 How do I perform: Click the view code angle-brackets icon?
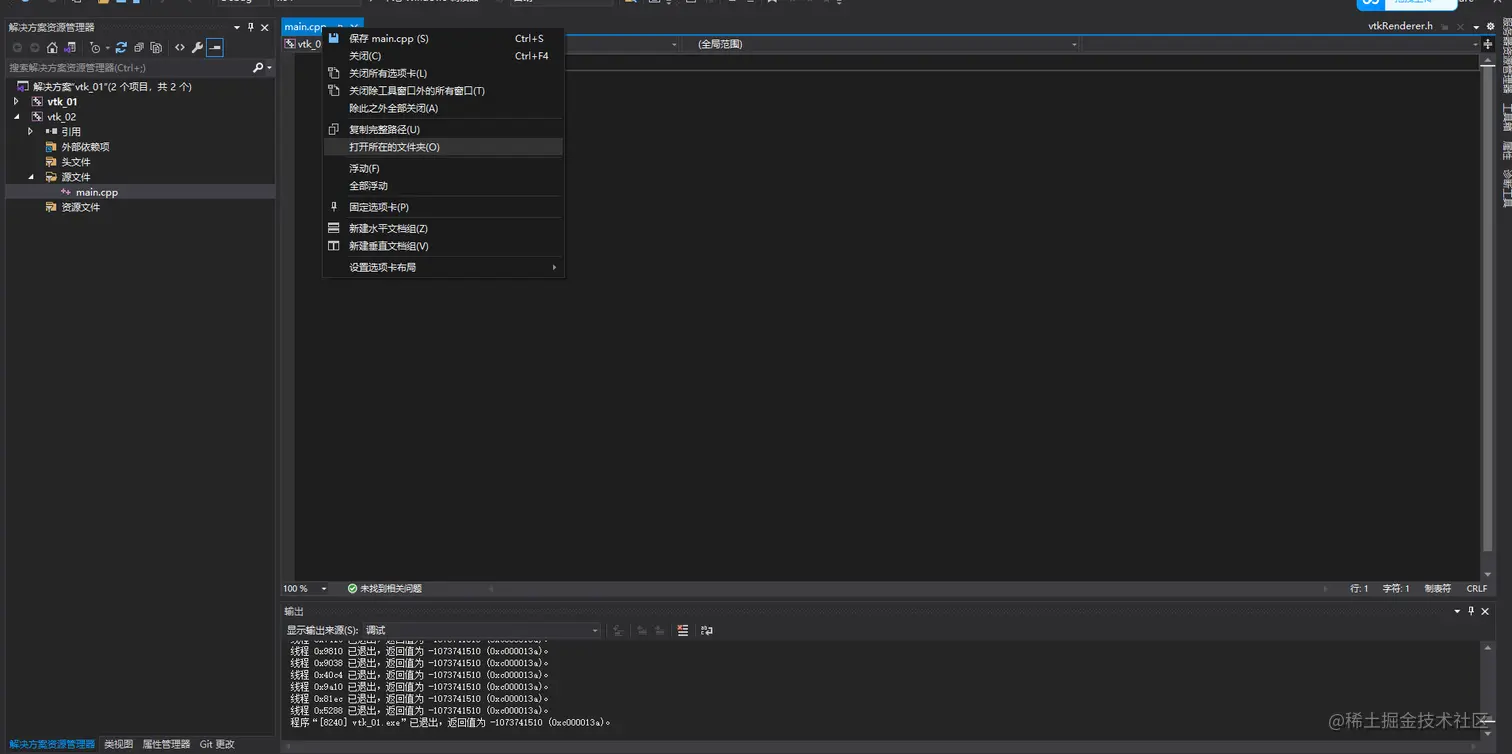click(180, 47)
